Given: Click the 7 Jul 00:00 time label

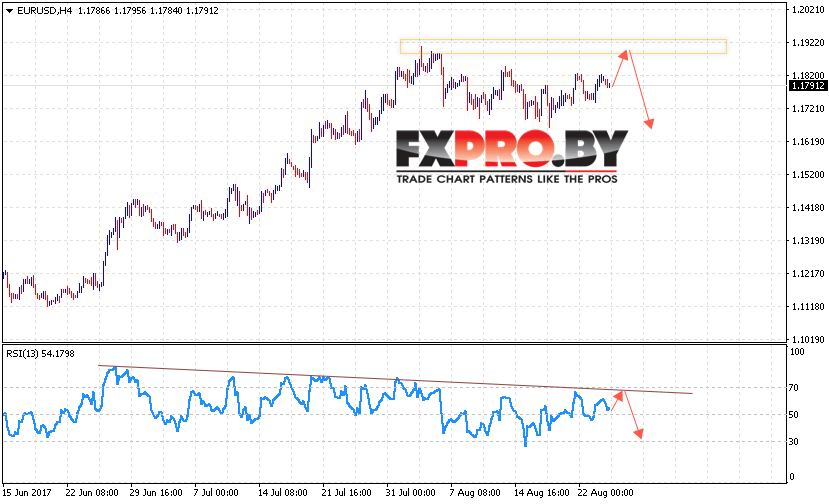Looking at the screenshot, I should point(216,493).
